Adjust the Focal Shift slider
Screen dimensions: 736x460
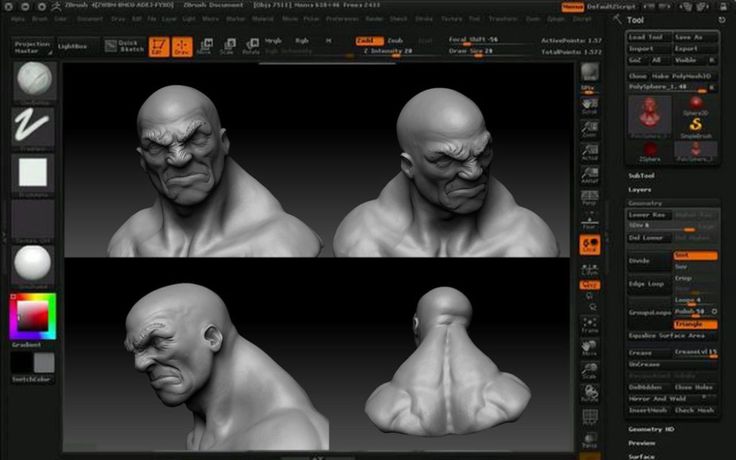(x=488, y=40)
